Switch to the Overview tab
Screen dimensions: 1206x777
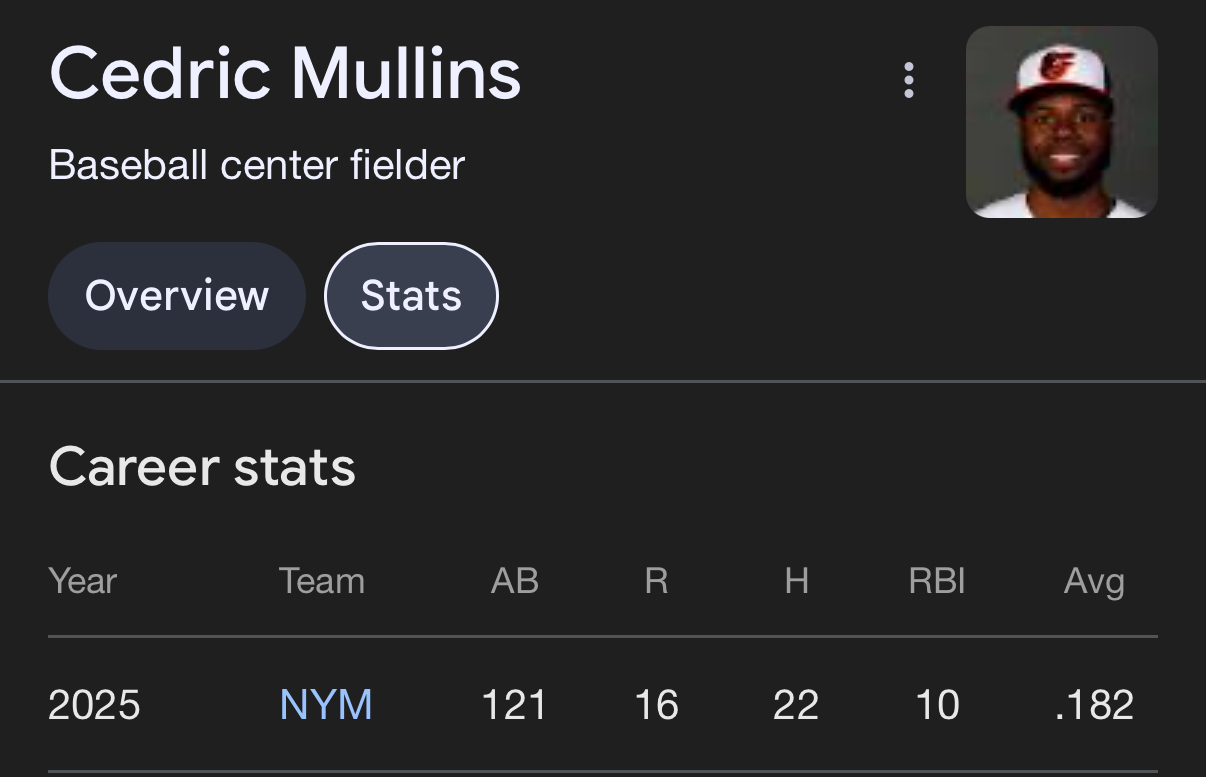coord(177,296)
